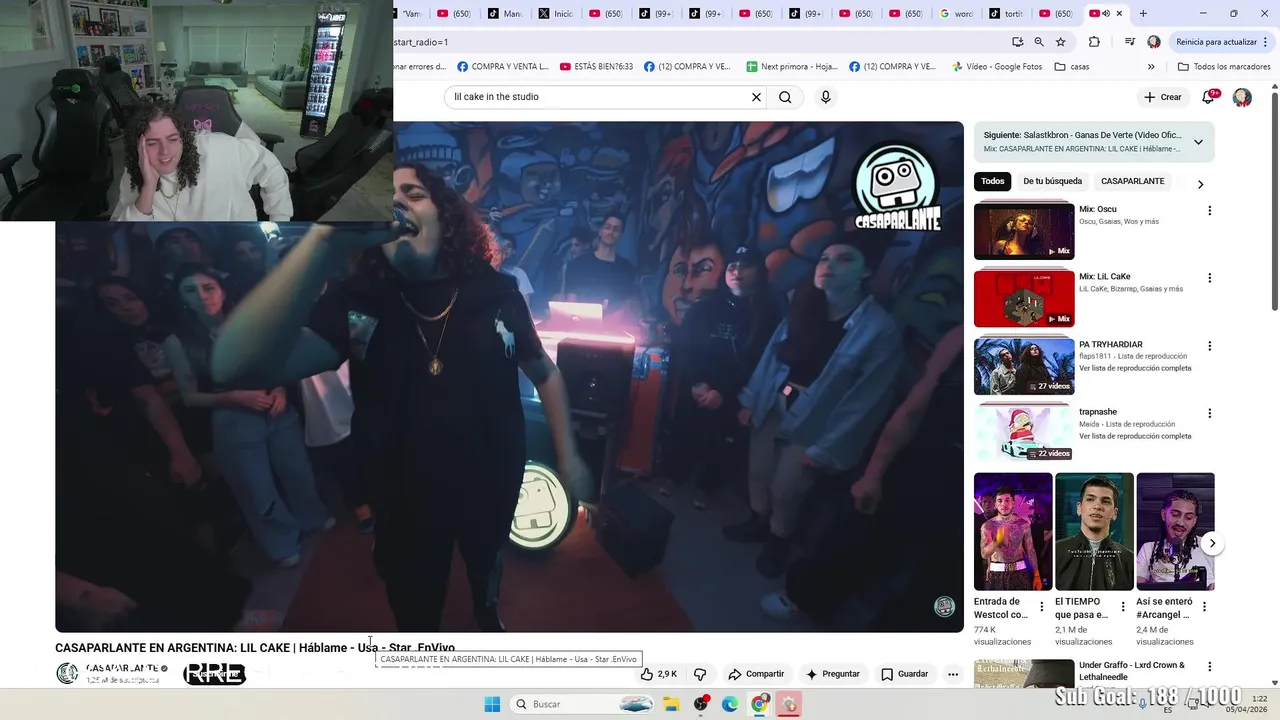Open options for El TIEMPO que pasa short
Viewport: 1280px width, 720px height.
1123,606
